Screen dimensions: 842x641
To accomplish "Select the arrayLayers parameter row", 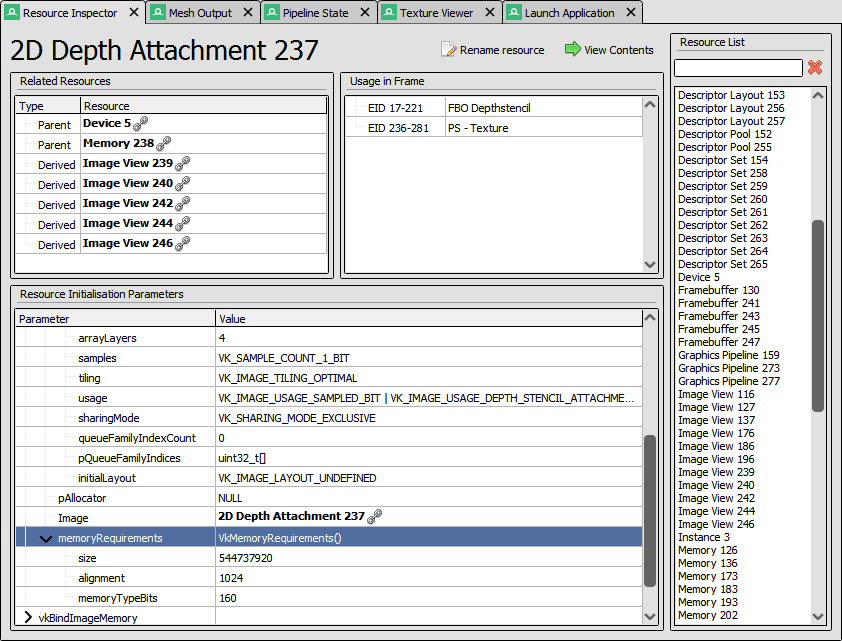I will coord(329,338).
